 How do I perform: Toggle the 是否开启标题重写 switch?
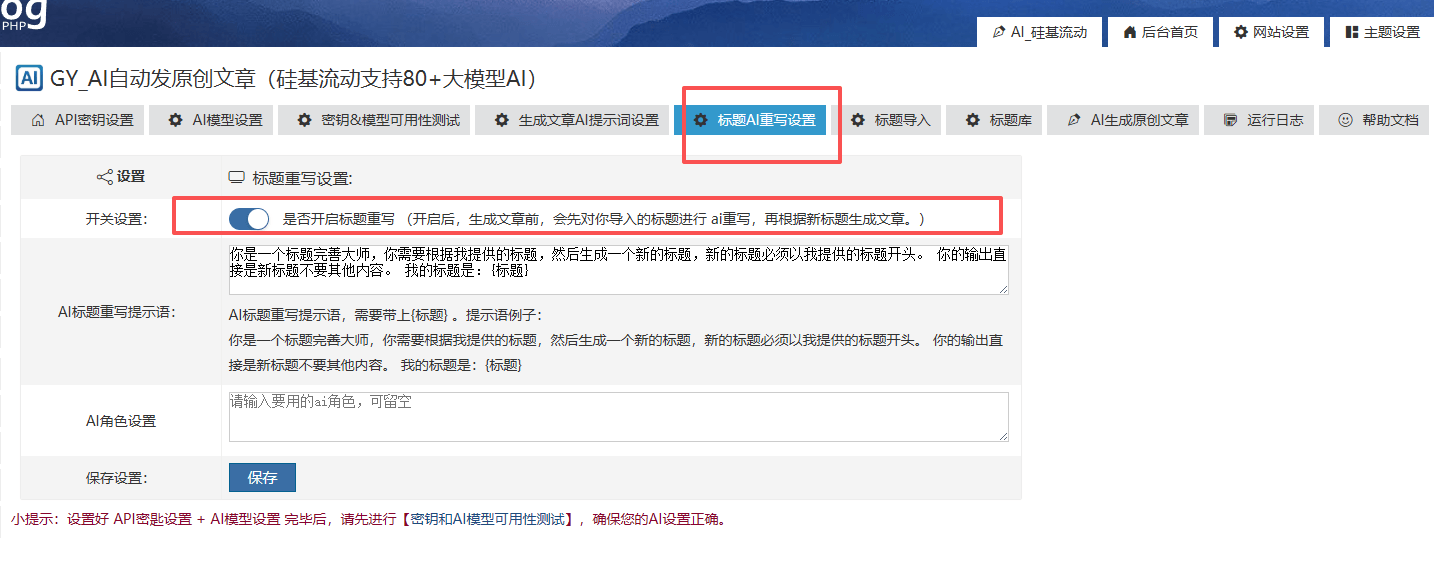249,219
